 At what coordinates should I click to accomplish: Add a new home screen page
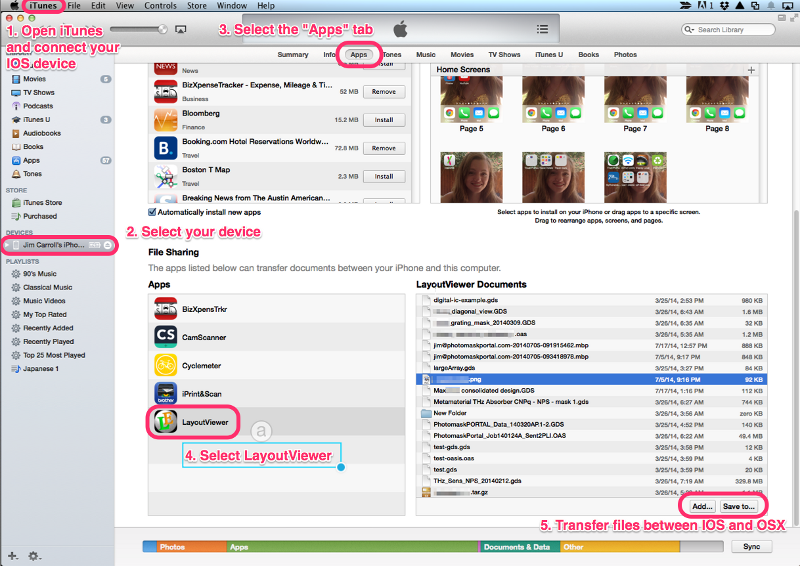click(751, 70)
